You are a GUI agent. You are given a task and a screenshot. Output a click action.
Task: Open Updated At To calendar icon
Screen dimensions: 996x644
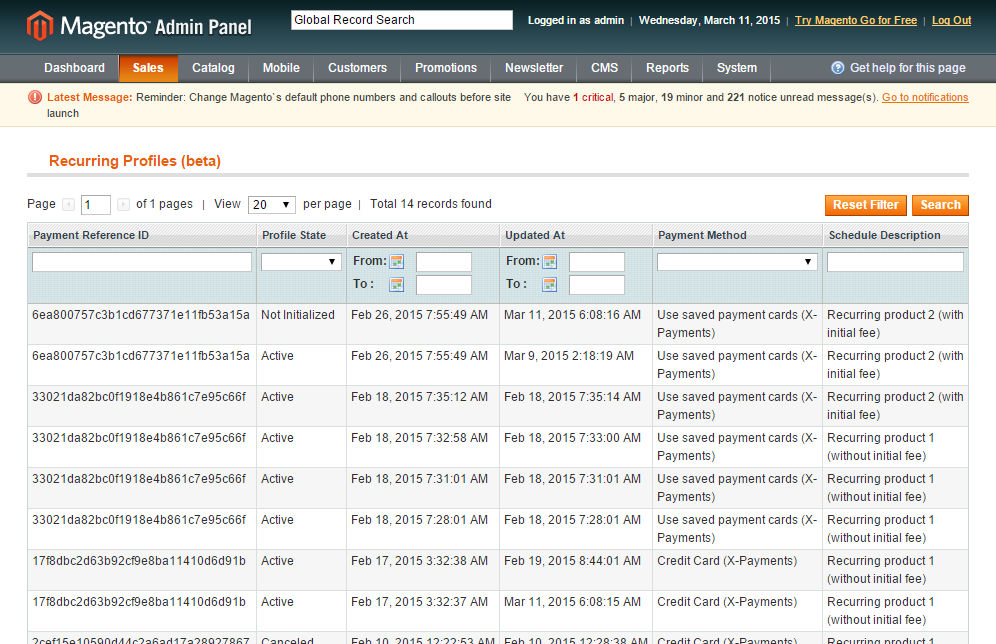coord(550,285)
